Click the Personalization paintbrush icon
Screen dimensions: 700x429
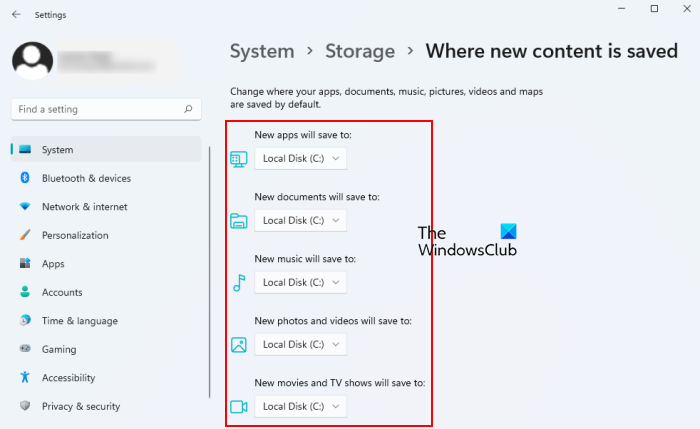25,236
